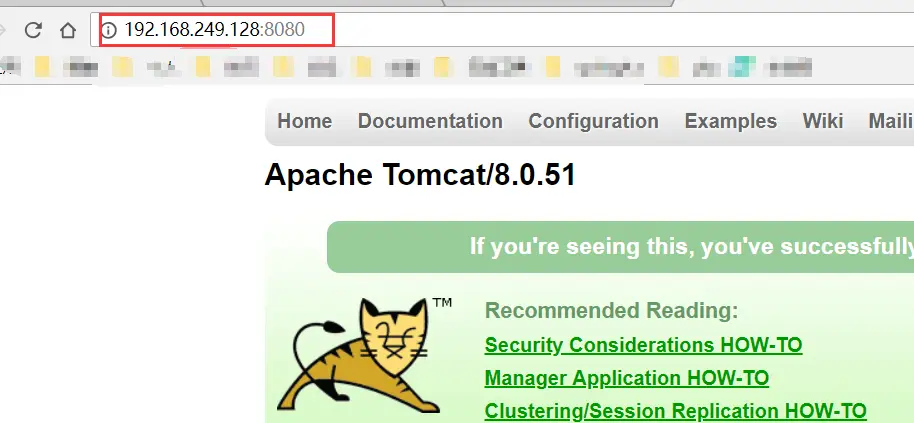Click the green success banner message

[x=620, y=247]
